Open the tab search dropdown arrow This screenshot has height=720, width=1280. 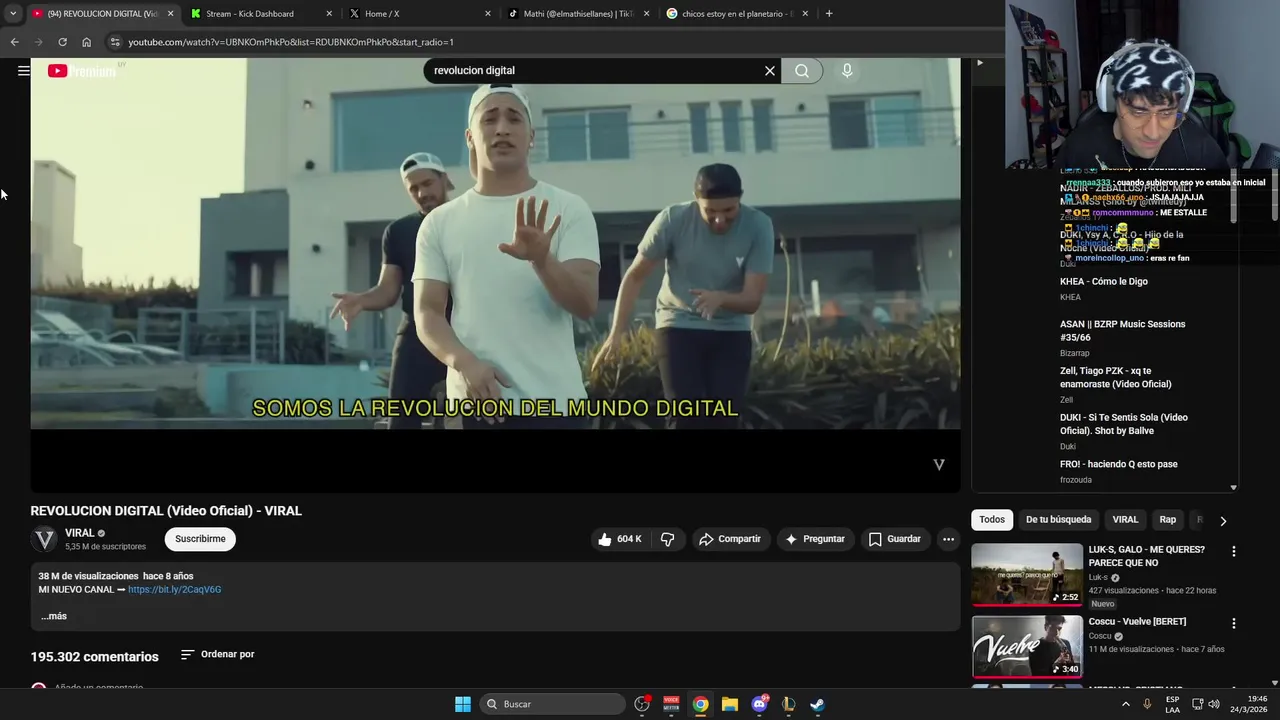[12, 14]
